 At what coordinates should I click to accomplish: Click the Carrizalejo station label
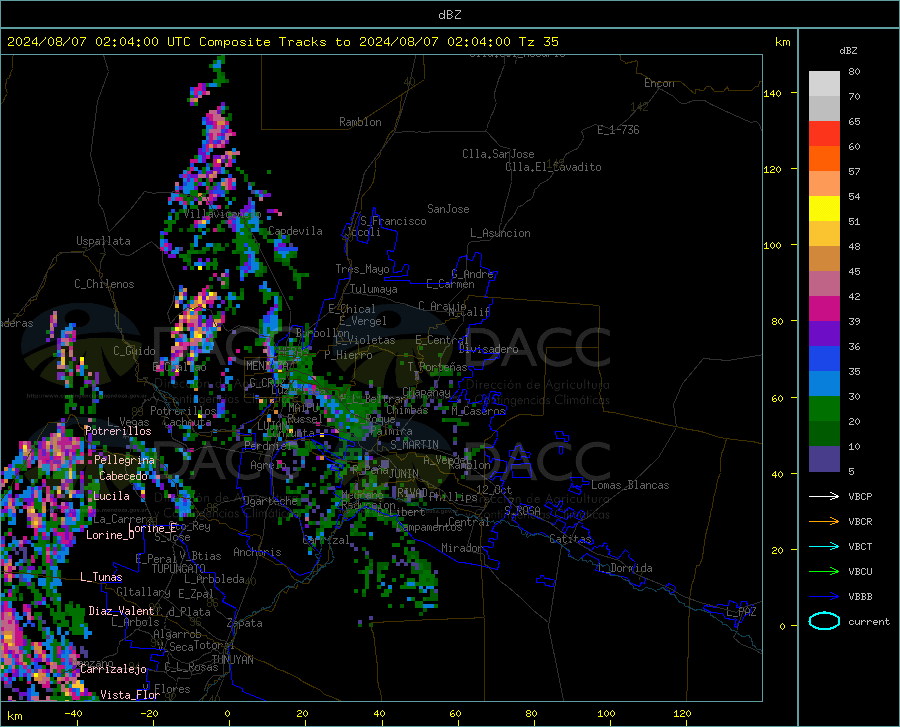coord(113,669)
